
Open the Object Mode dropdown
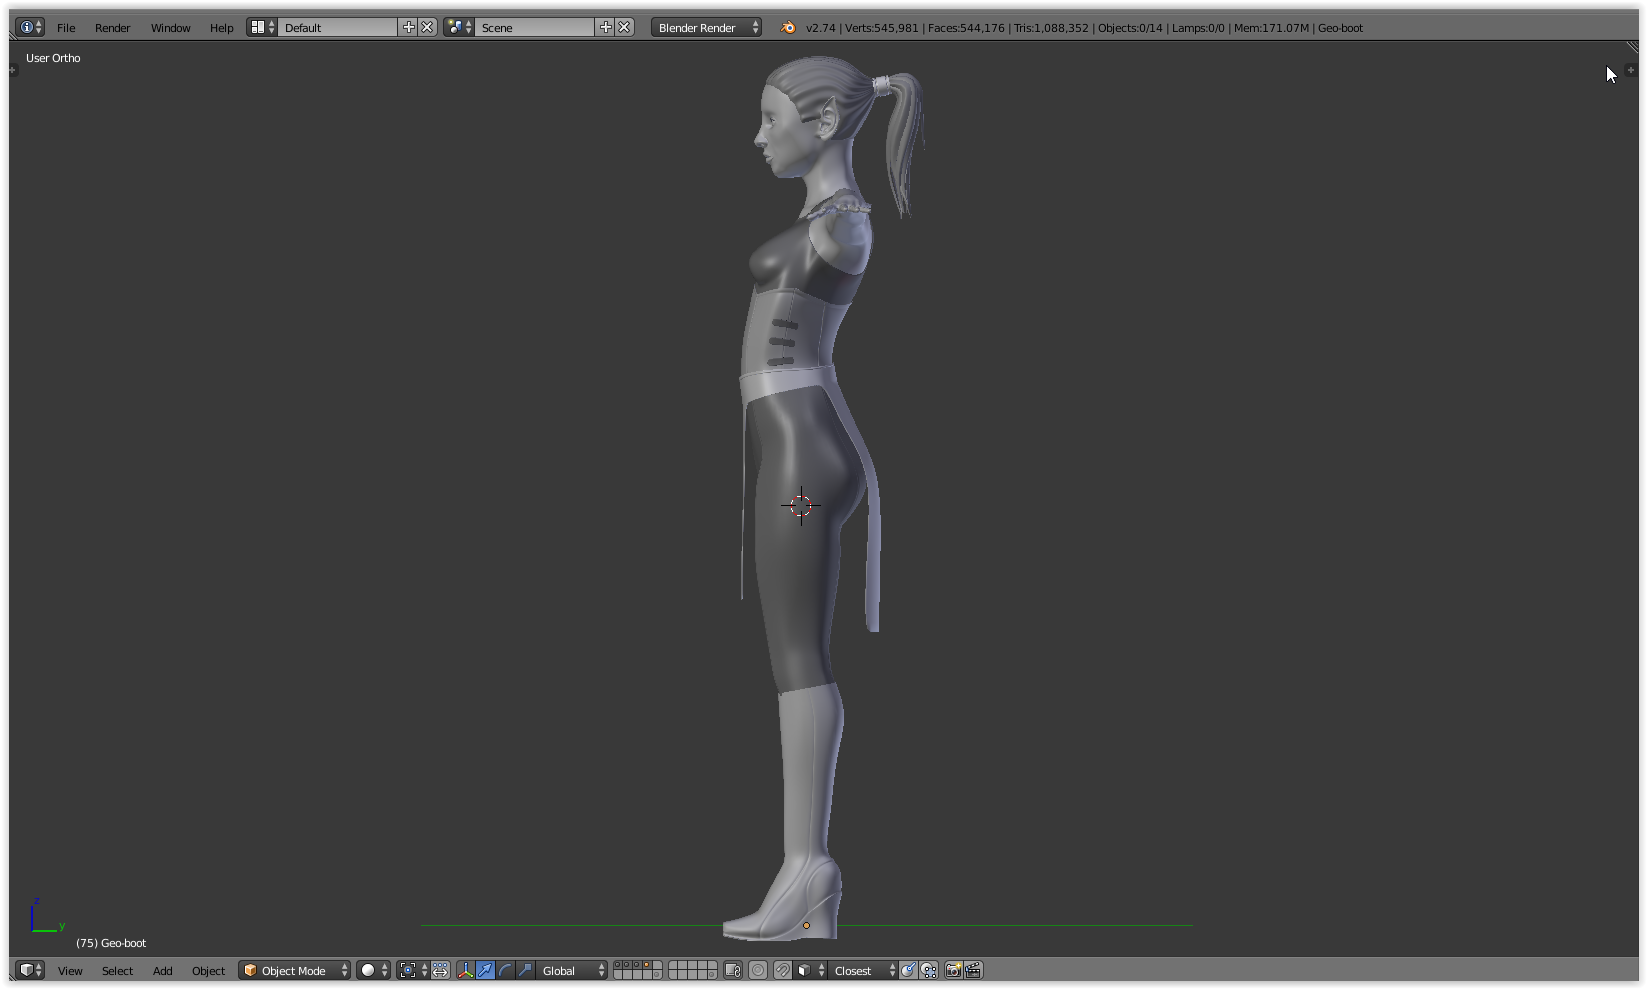[295, 970]
